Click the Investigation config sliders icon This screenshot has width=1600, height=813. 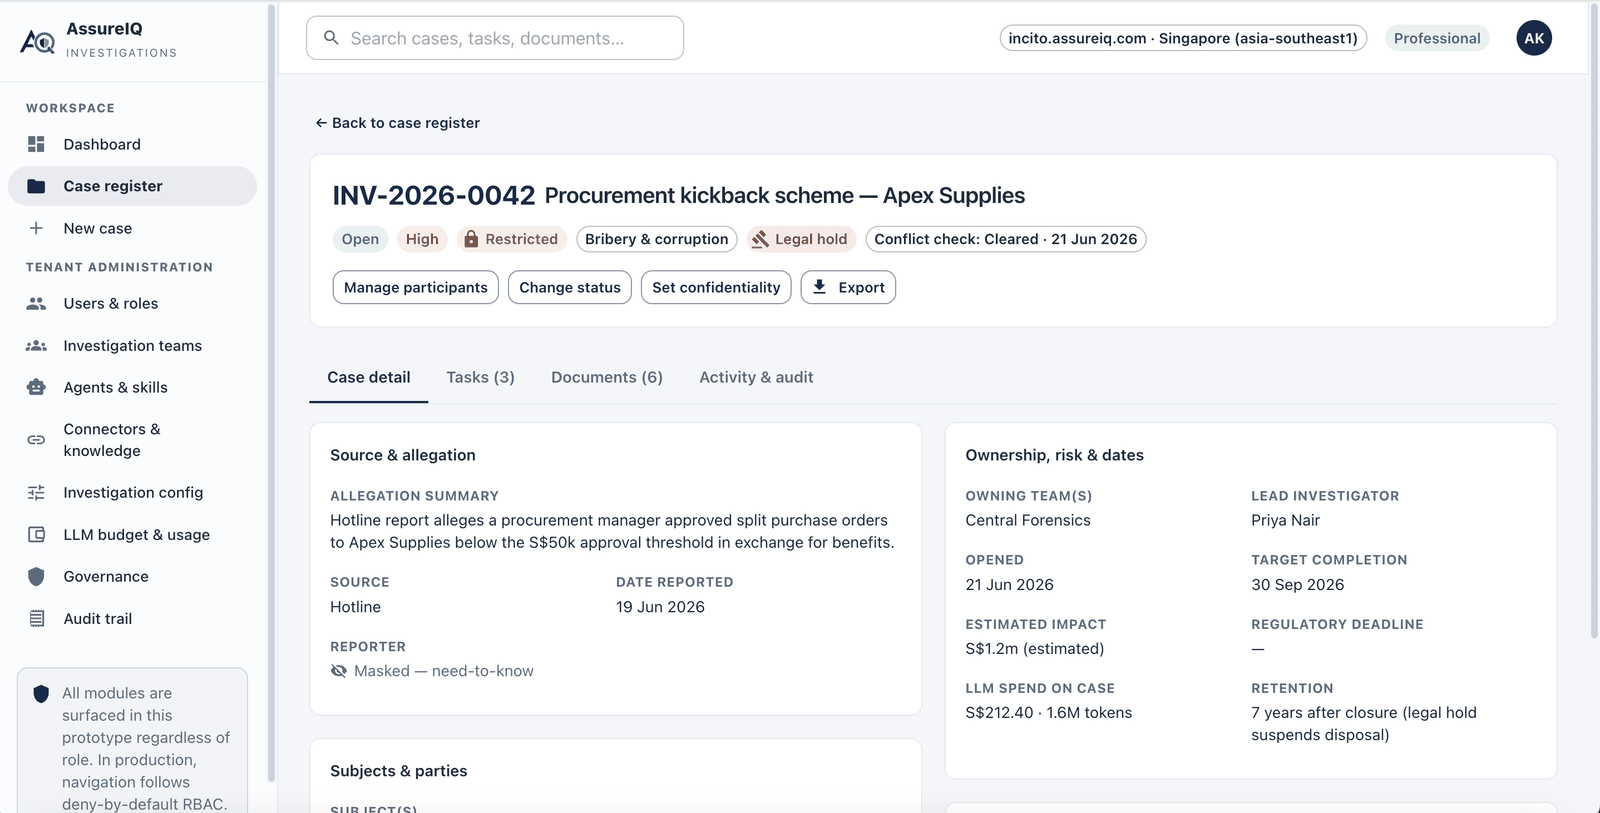coord(36,492)
